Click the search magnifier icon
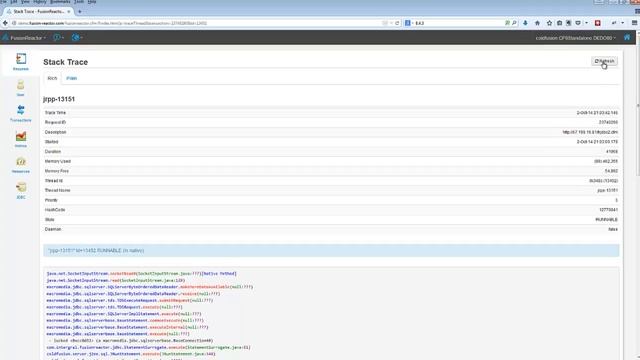This screenshot has height=360, width=640. pos(514,23)
